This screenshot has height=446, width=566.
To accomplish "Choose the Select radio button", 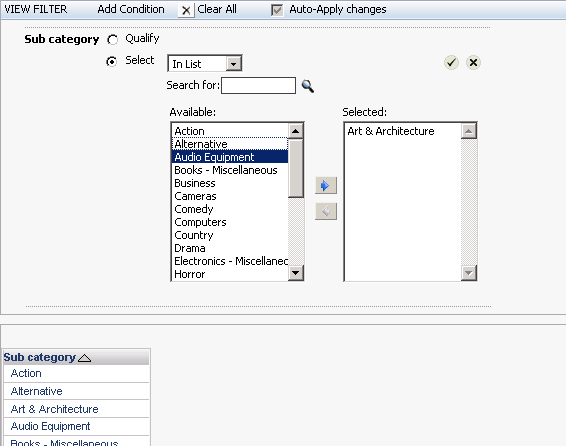I will [x=112, y=61].
